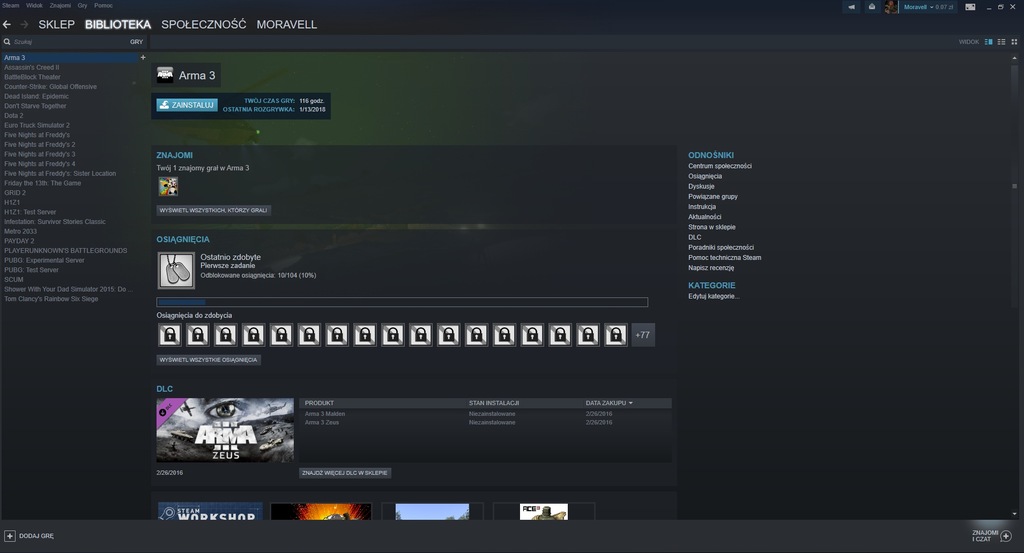Open the Arma 3 Zeus DLC image
This screenshot has height=553, width=1024.
click(x=225, y=430)
